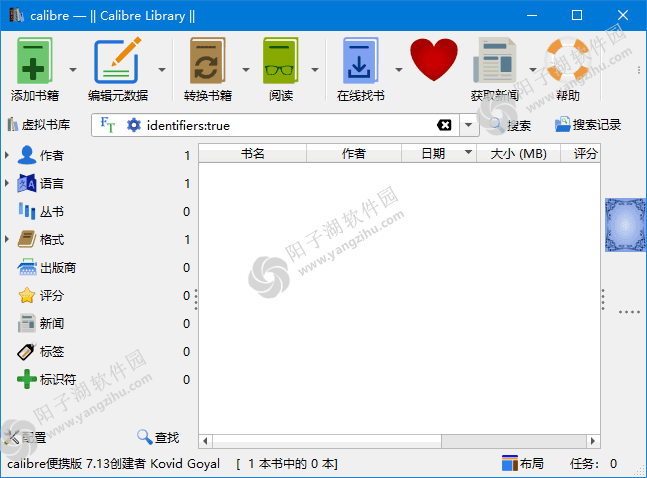The height and width of the screenshot is (478, 647).
Task: Click Get Books Online (在线找书) icon
Action: click(360, 61)
